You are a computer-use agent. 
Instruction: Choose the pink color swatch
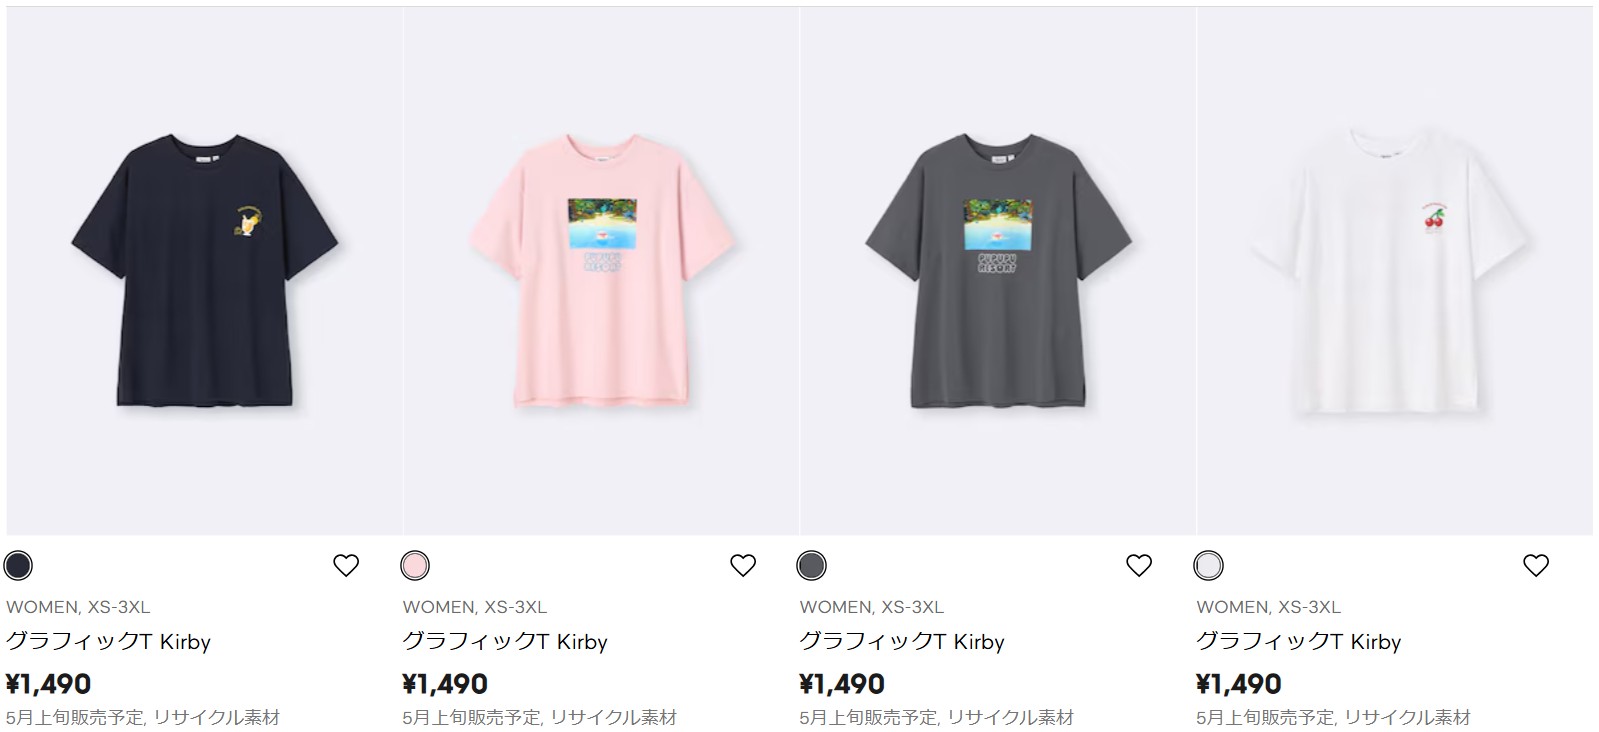click(415, 566)
